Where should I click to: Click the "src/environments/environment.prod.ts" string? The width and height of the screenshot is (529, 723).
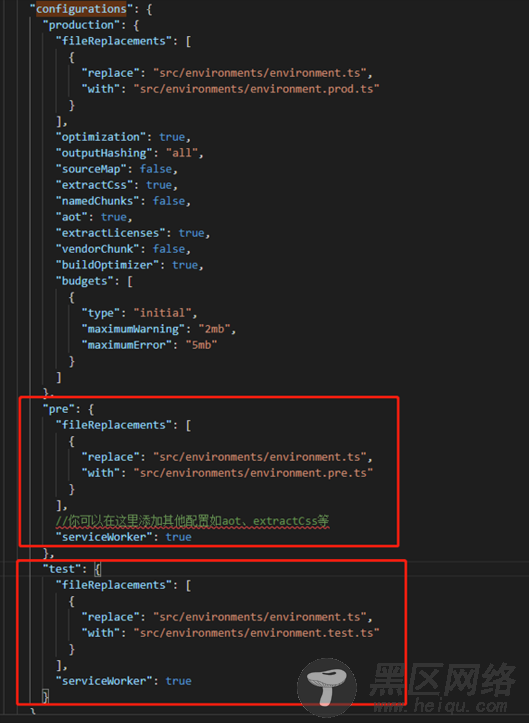pos(256,89)
